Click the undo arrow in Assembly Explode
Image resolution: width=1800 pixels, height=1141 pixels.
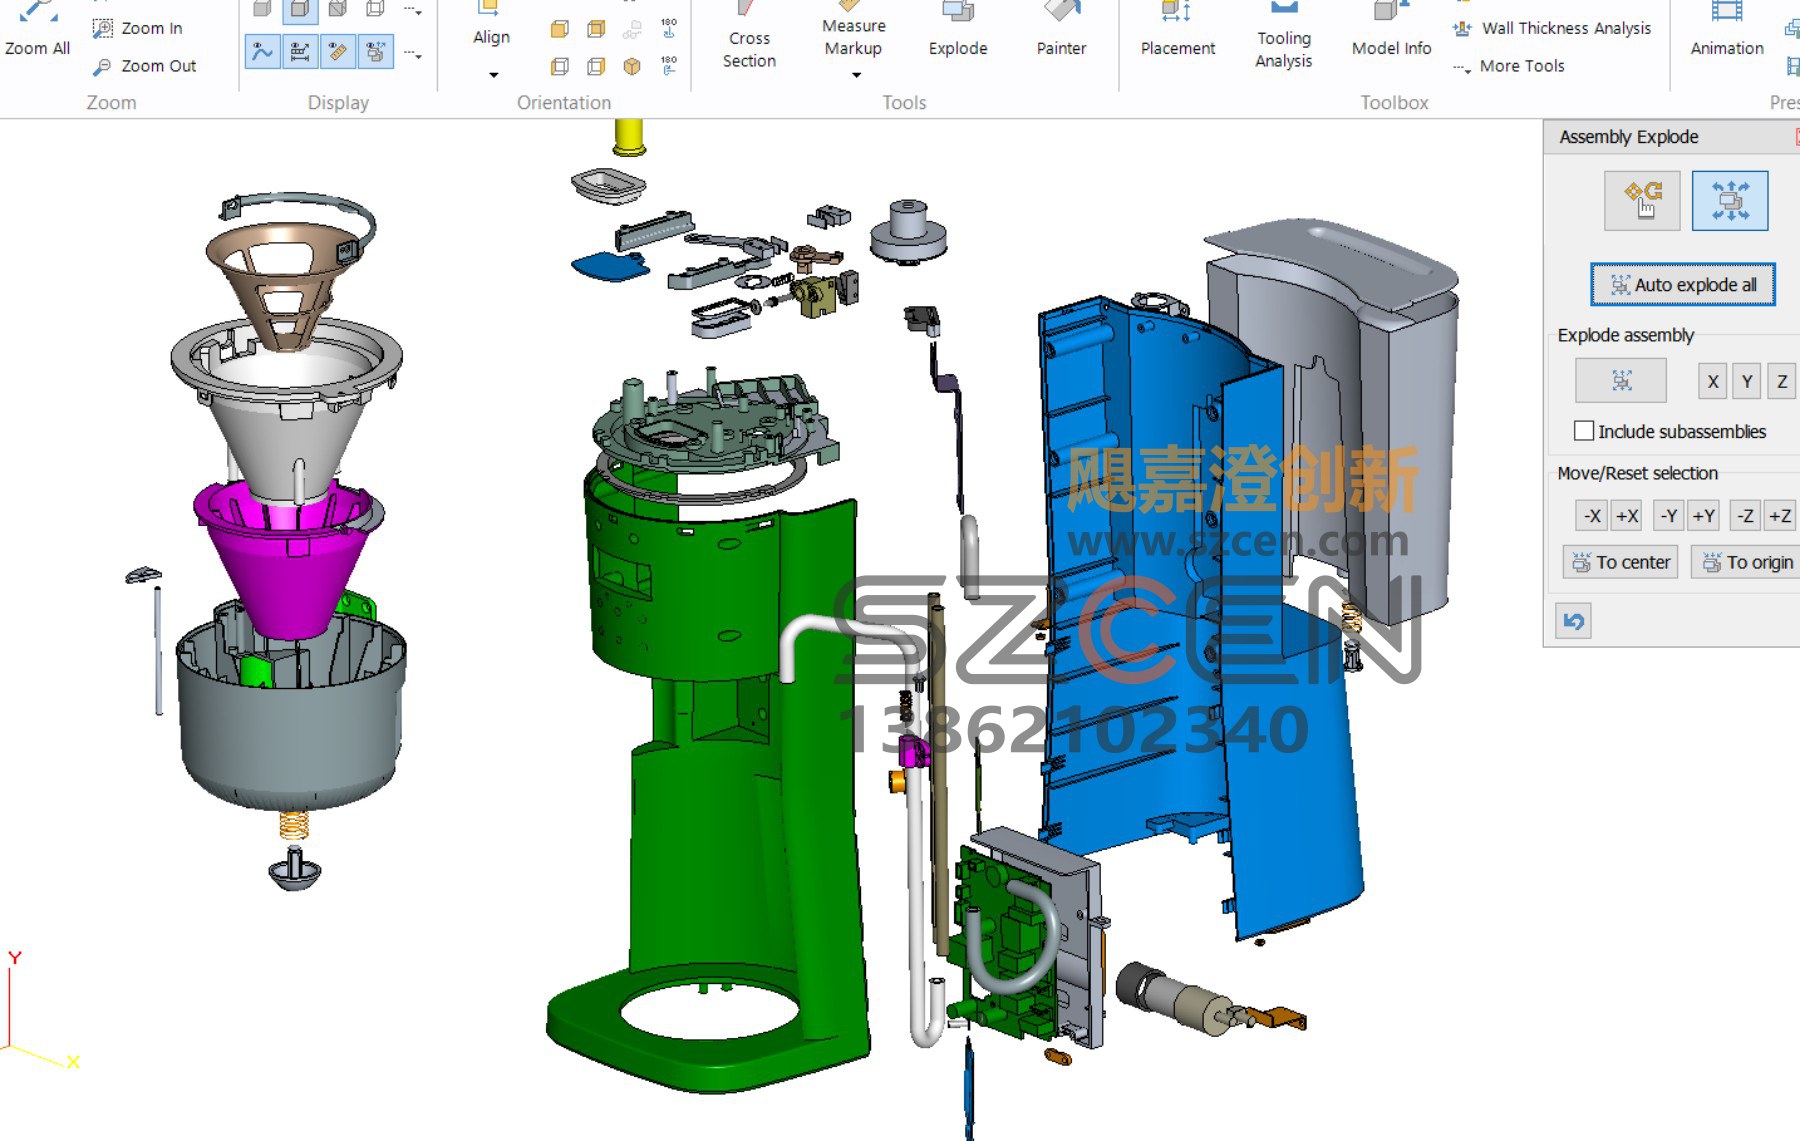1574,621
